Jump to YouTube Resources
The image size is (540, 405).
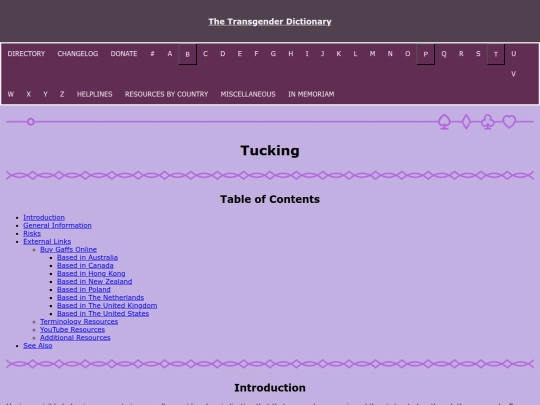[72, 329]
